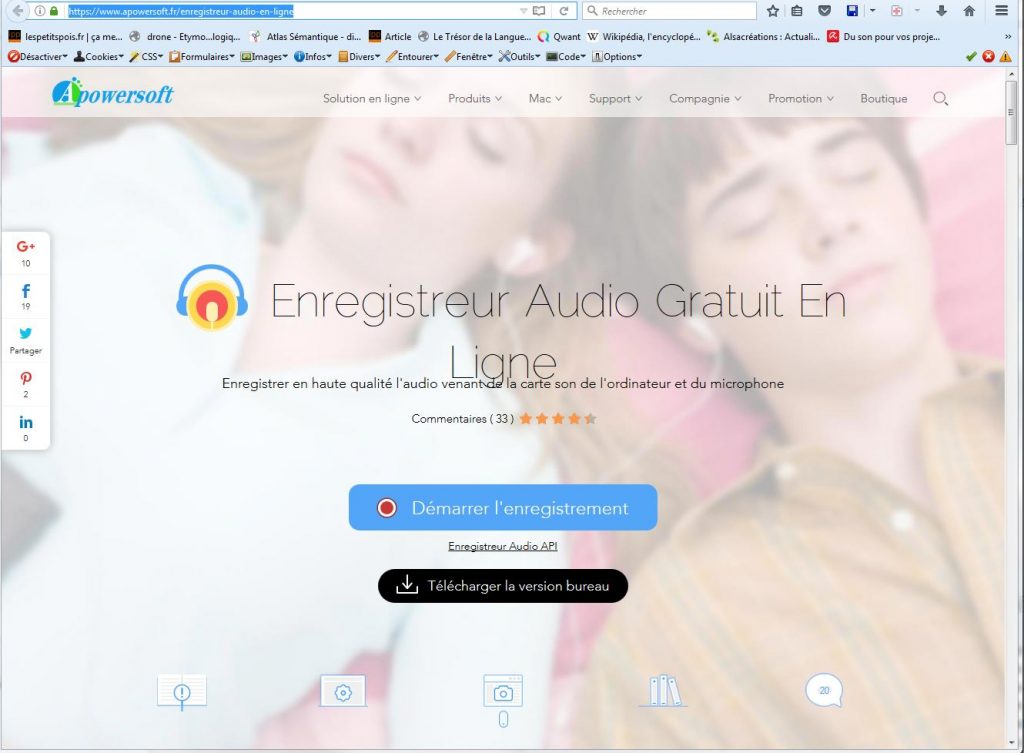Open dropdown arrow beside floppy save icon
Image resolution: width=1024 pixels, height=753 pixels.
(872, 10)
